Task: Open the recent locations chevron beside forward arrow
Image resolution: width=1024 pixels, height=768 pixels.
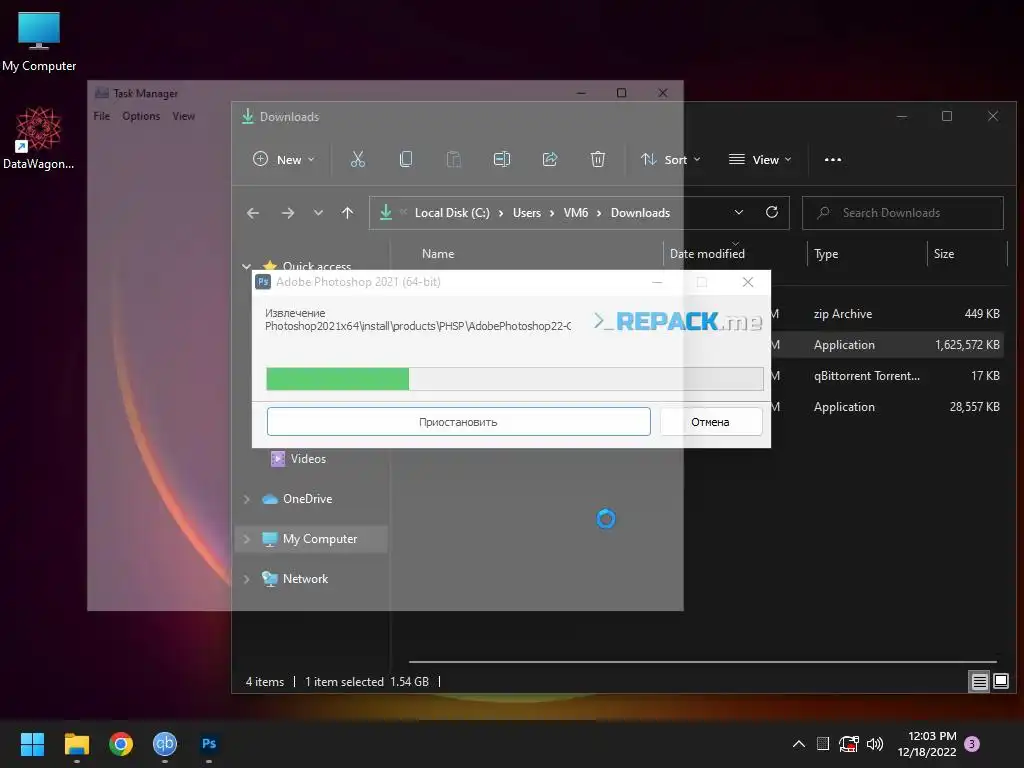Action: [x=318, y=213]
